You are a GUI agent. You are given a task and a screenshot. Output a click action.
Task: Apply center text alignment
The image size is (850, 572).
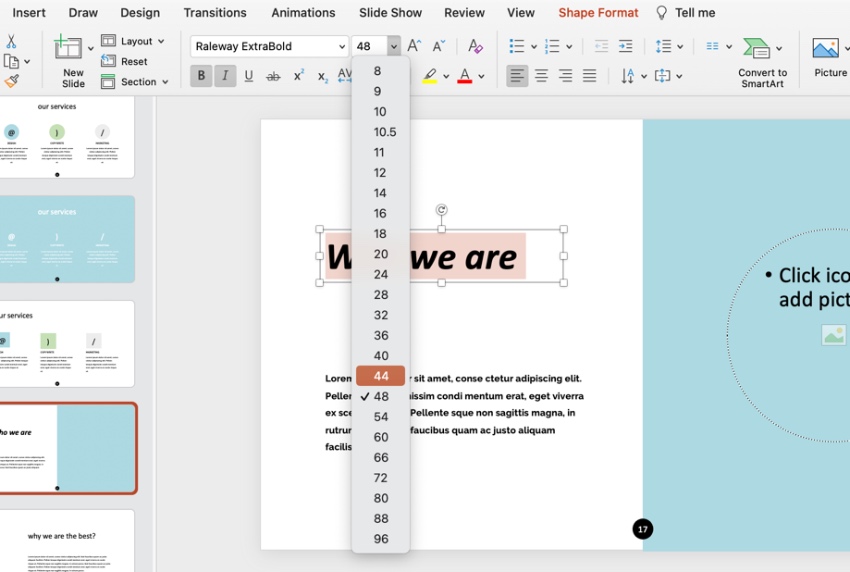[541, 76]
